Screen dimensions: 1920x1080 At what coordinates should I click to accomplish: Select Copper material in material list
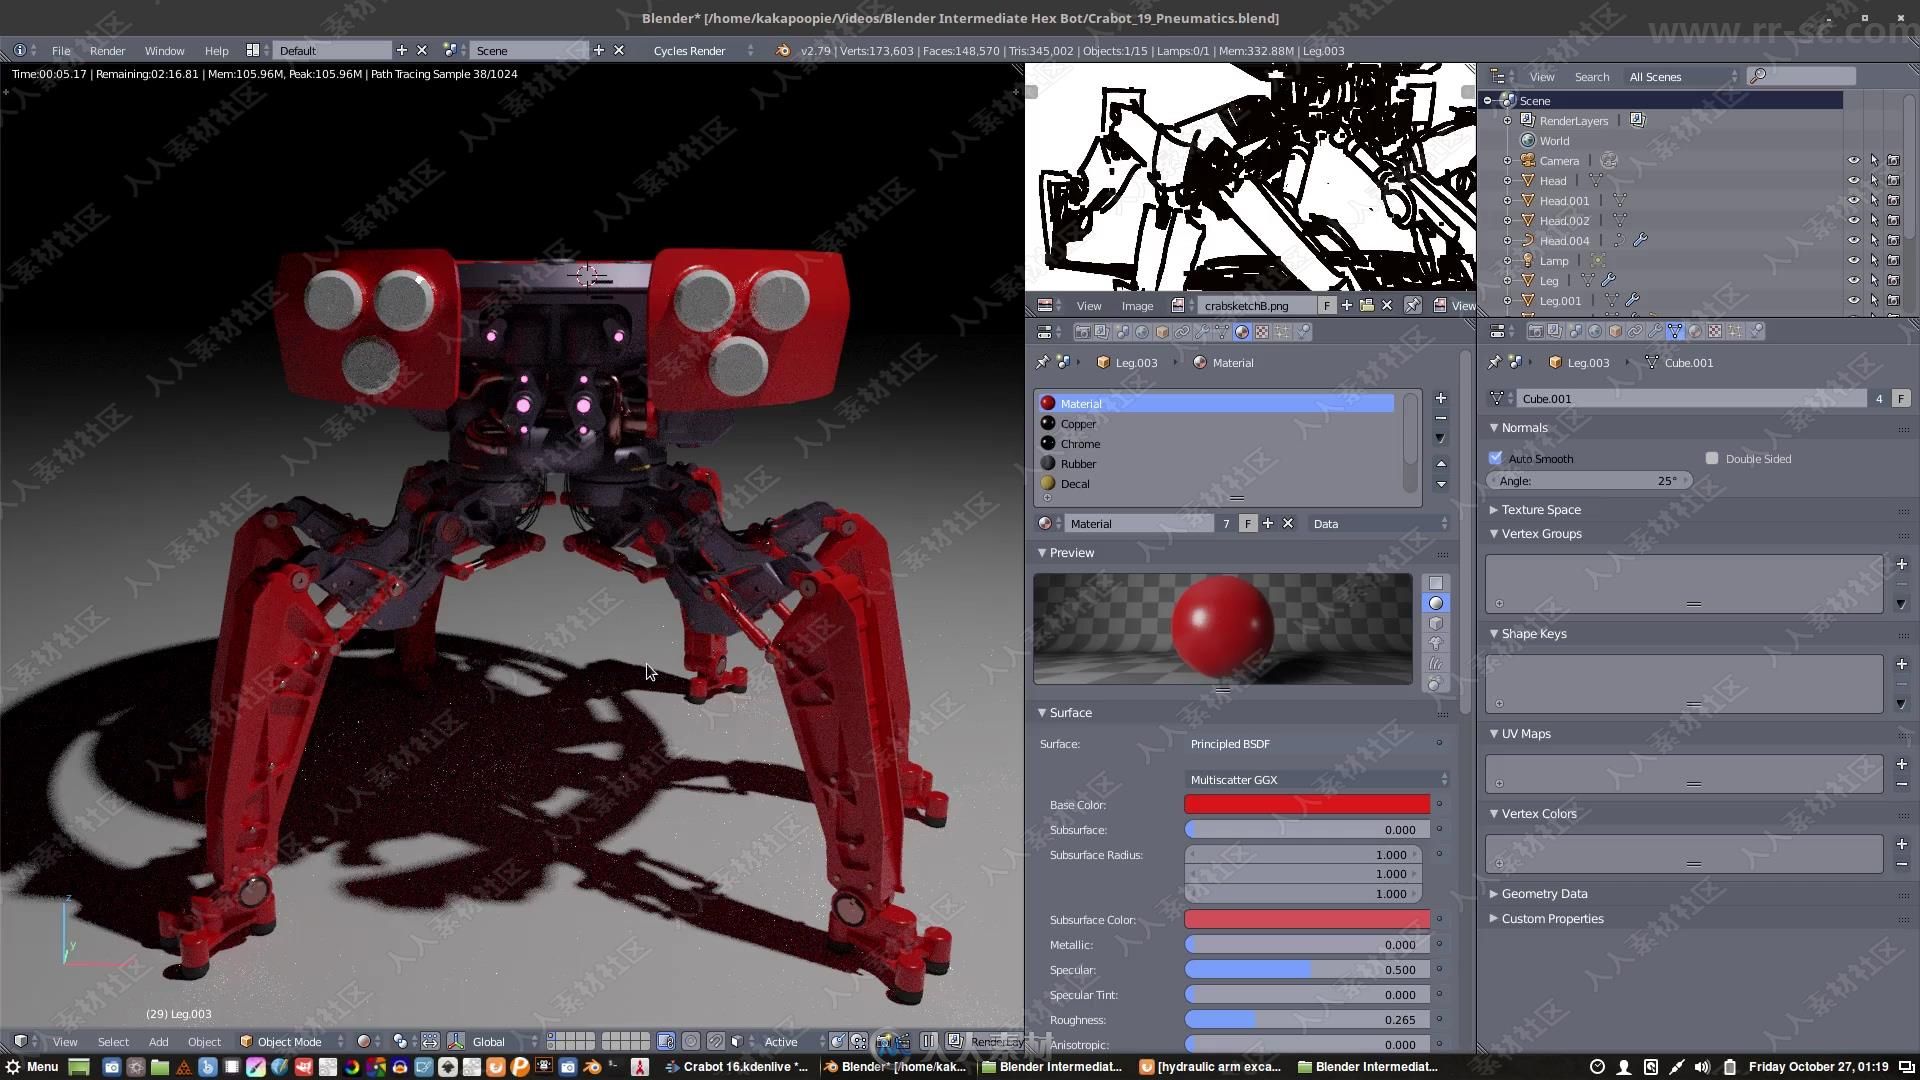(1077, 423)
